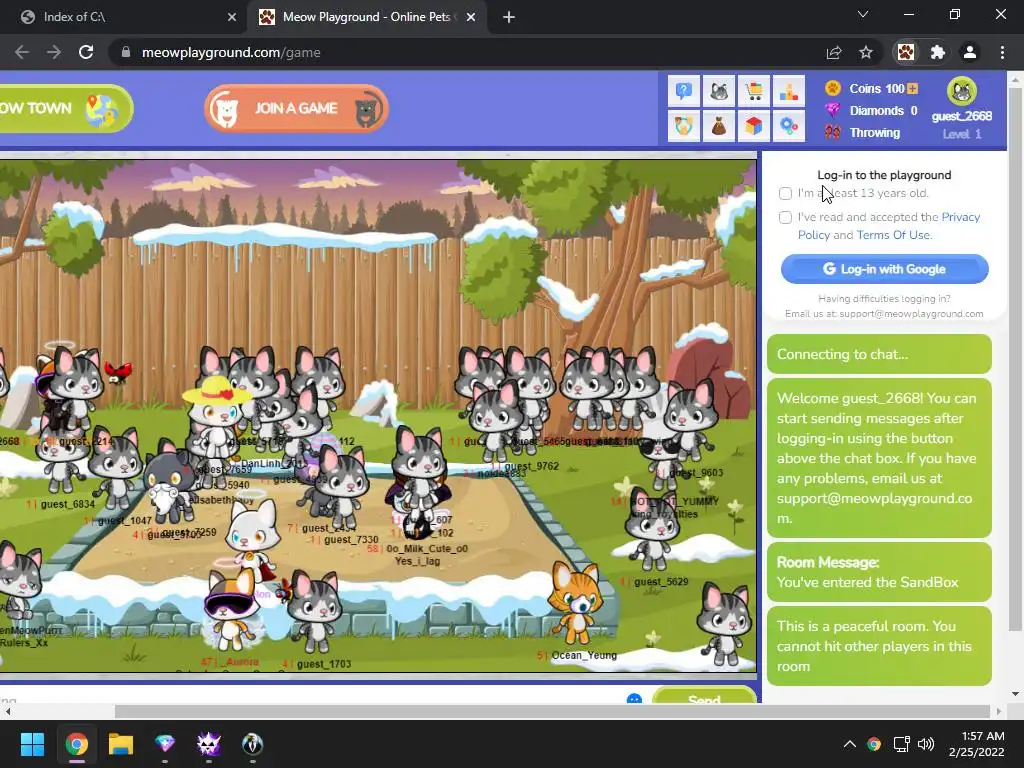The width and height of the screenshot is (1024, 768).
Task: Open the cat avatar panel icon
Action: coord(719,91)
